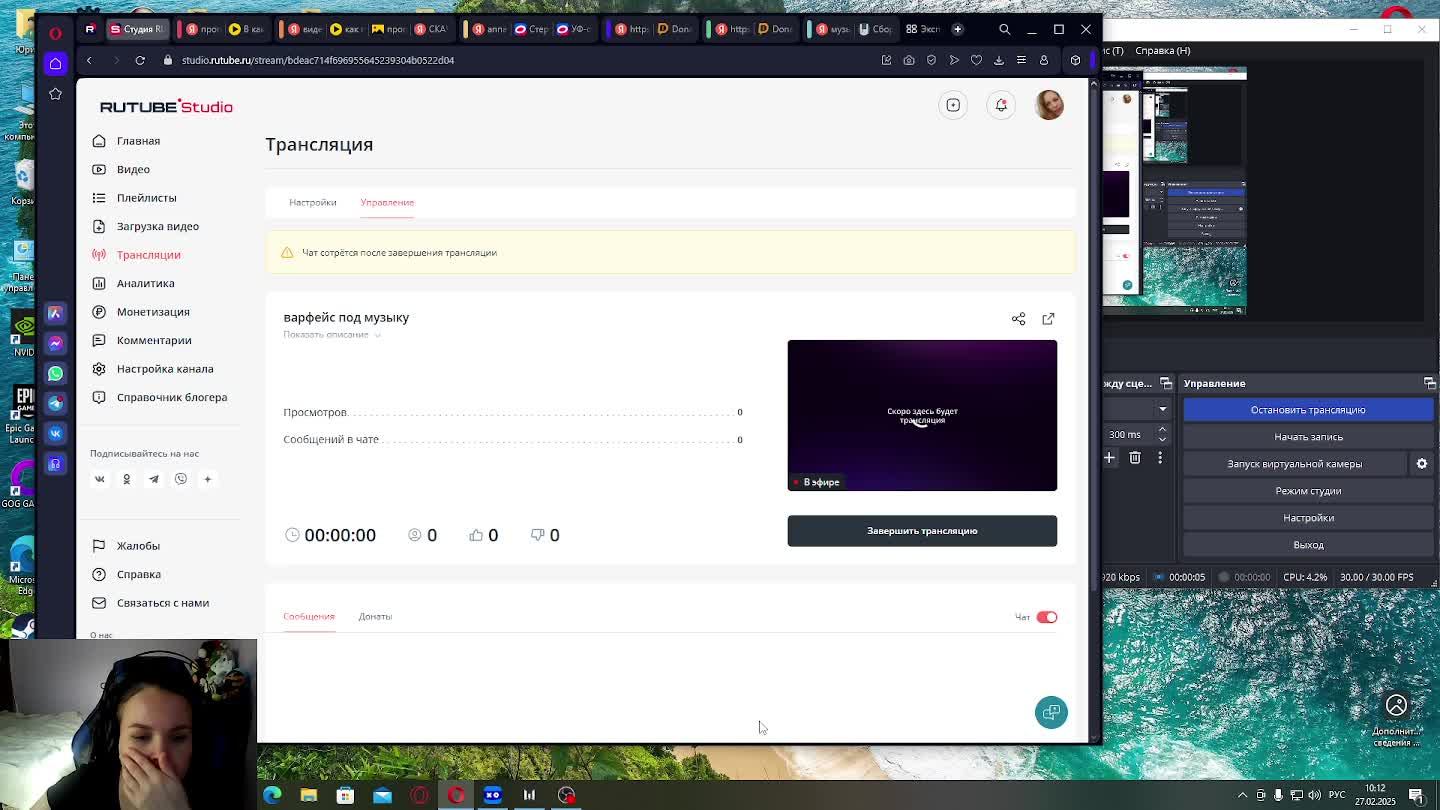Open transition more options dots in OBS

tap(1160, 458)
